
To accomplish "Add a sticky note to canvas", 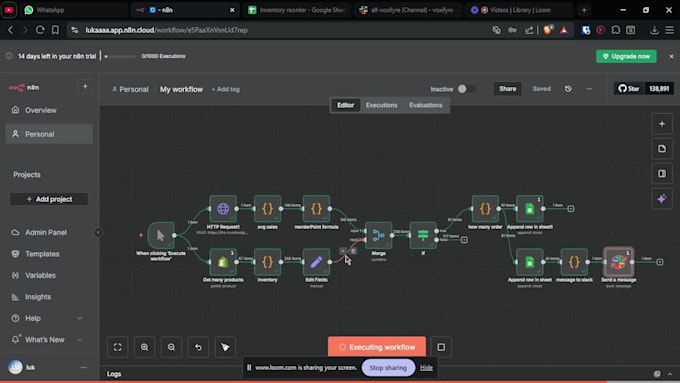I will (662, 149).
